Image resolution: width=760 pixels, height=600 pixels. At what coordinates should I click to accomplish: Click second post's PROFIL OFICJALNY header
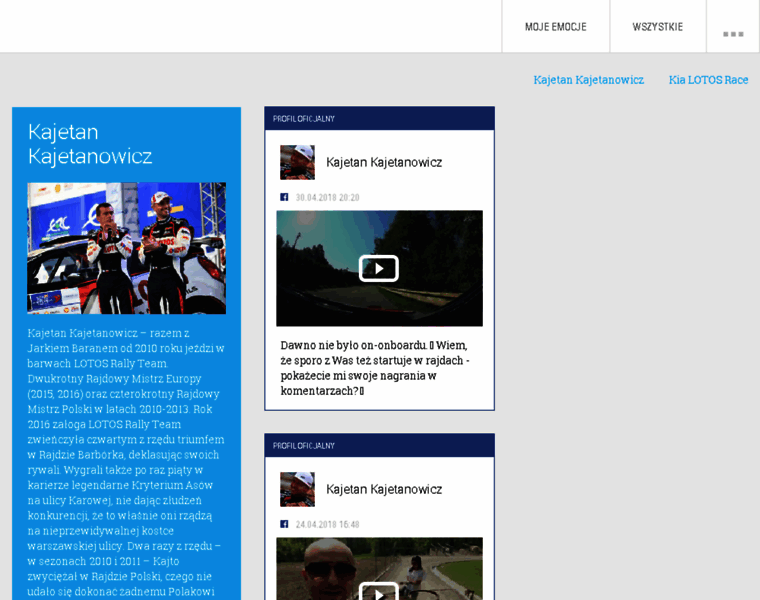coord(380,445)
